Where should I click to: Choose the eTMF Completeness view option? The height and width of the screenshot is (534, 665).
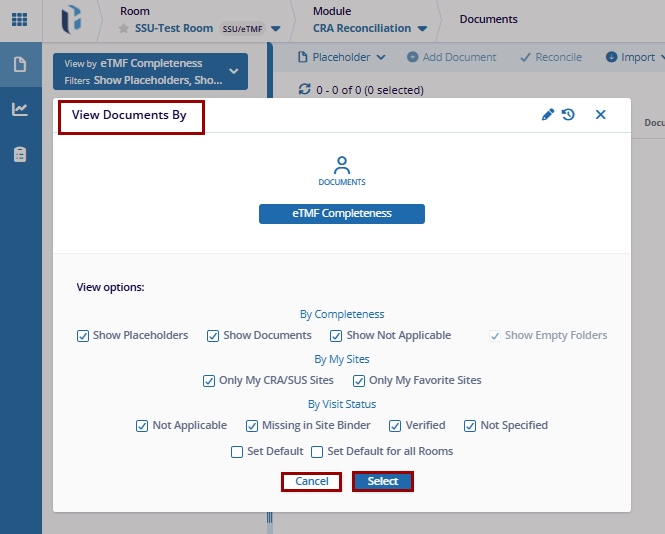pos(341,214)
